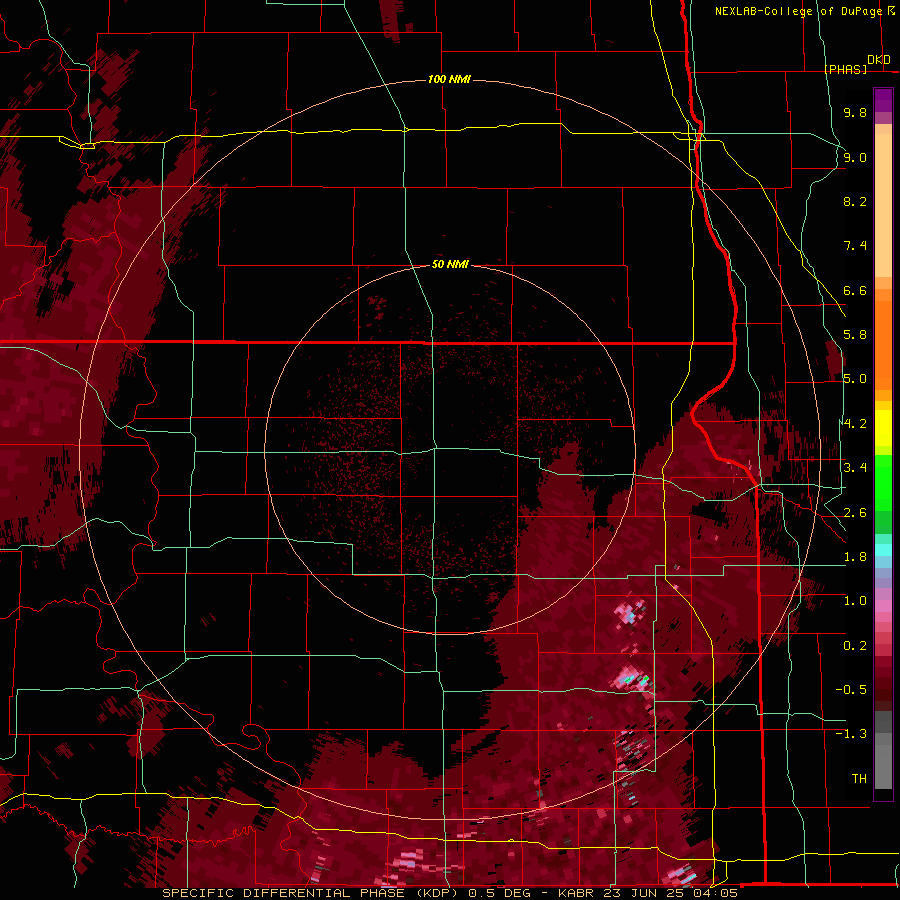The height and width of the screenshot is (900, 900).
Task: Pick the bright green segment of the color bar
Action: (883, 483)
